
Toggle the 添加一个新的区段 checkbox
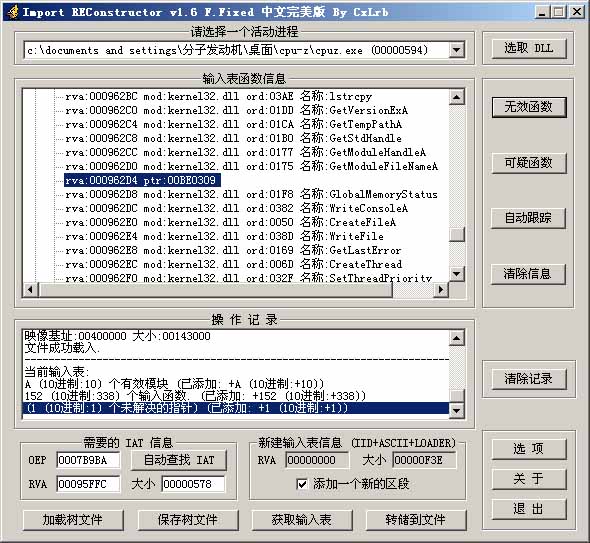pos(302,484)
